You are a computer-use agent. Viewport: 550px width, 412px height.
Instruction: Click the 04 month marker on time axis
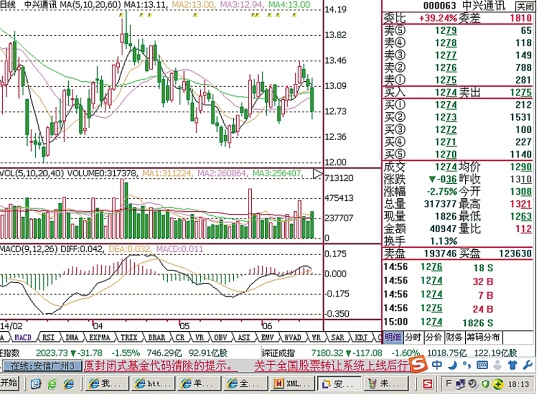point(98,326)
